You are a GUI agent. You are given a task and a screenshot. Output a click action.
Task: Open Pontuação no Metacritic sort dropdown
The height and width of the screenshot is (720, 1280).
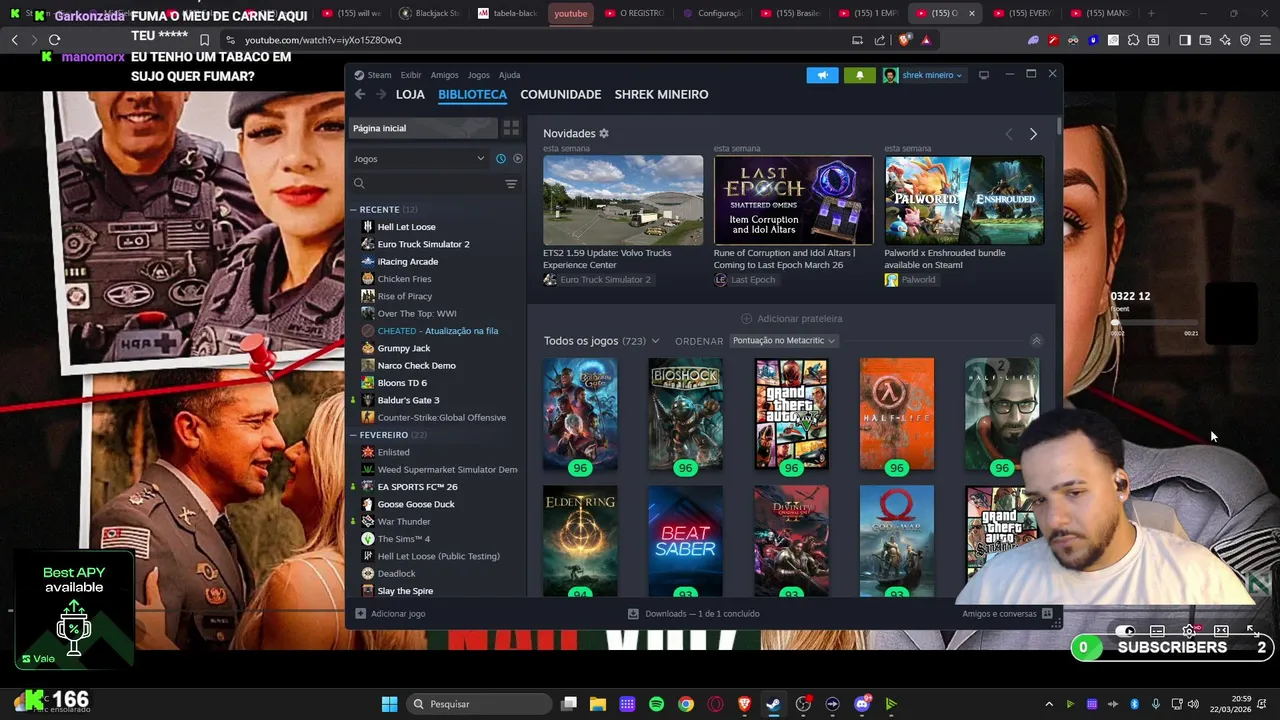tap(783, 341)
